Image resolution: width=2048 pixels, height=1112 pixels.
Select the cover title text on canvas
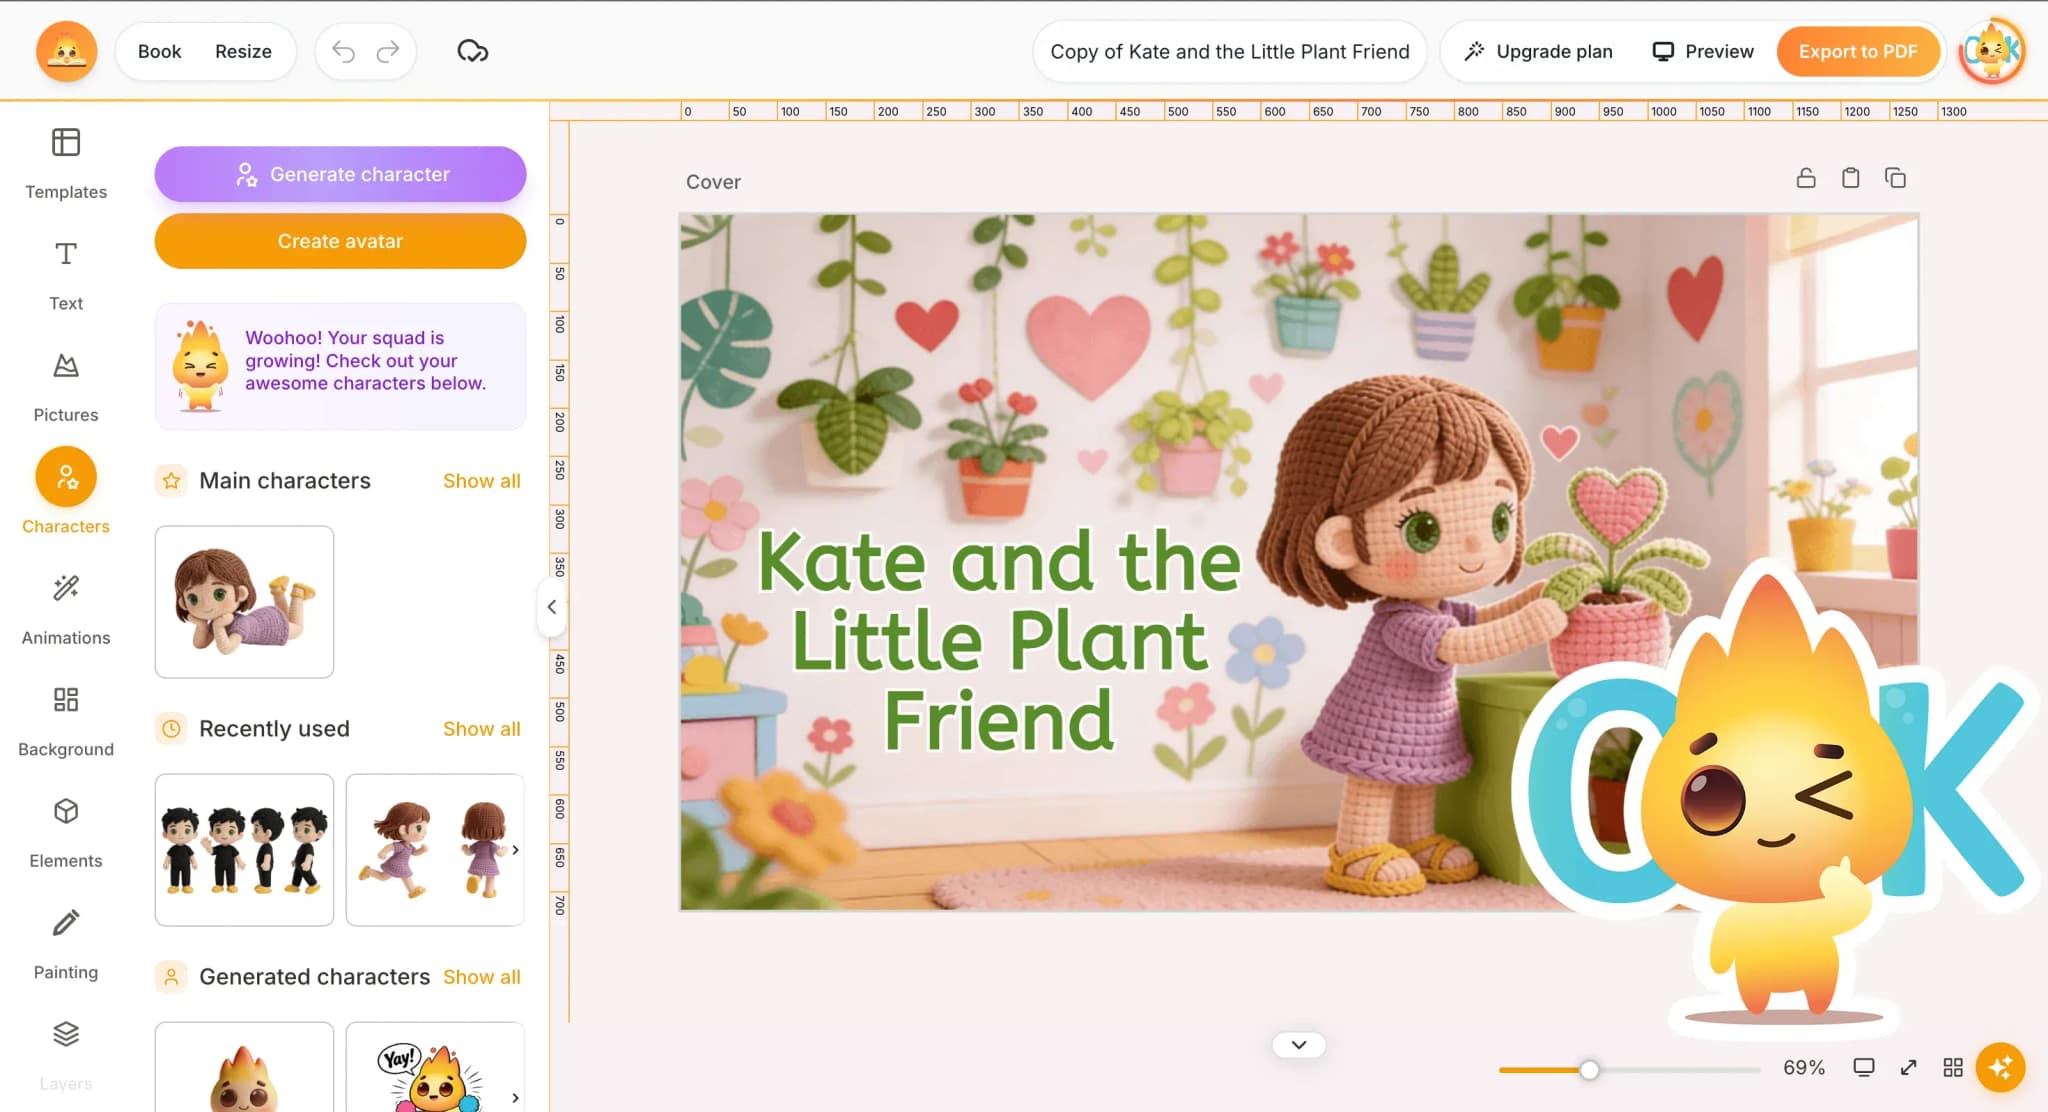click(999, 640)
